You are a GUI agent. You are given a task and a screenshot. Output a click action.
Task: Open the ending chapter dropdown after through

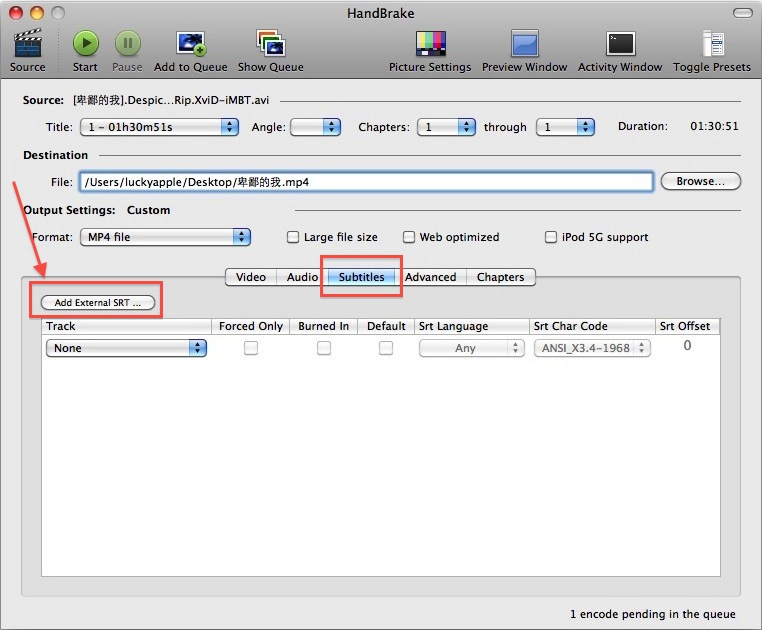[565, 127]
